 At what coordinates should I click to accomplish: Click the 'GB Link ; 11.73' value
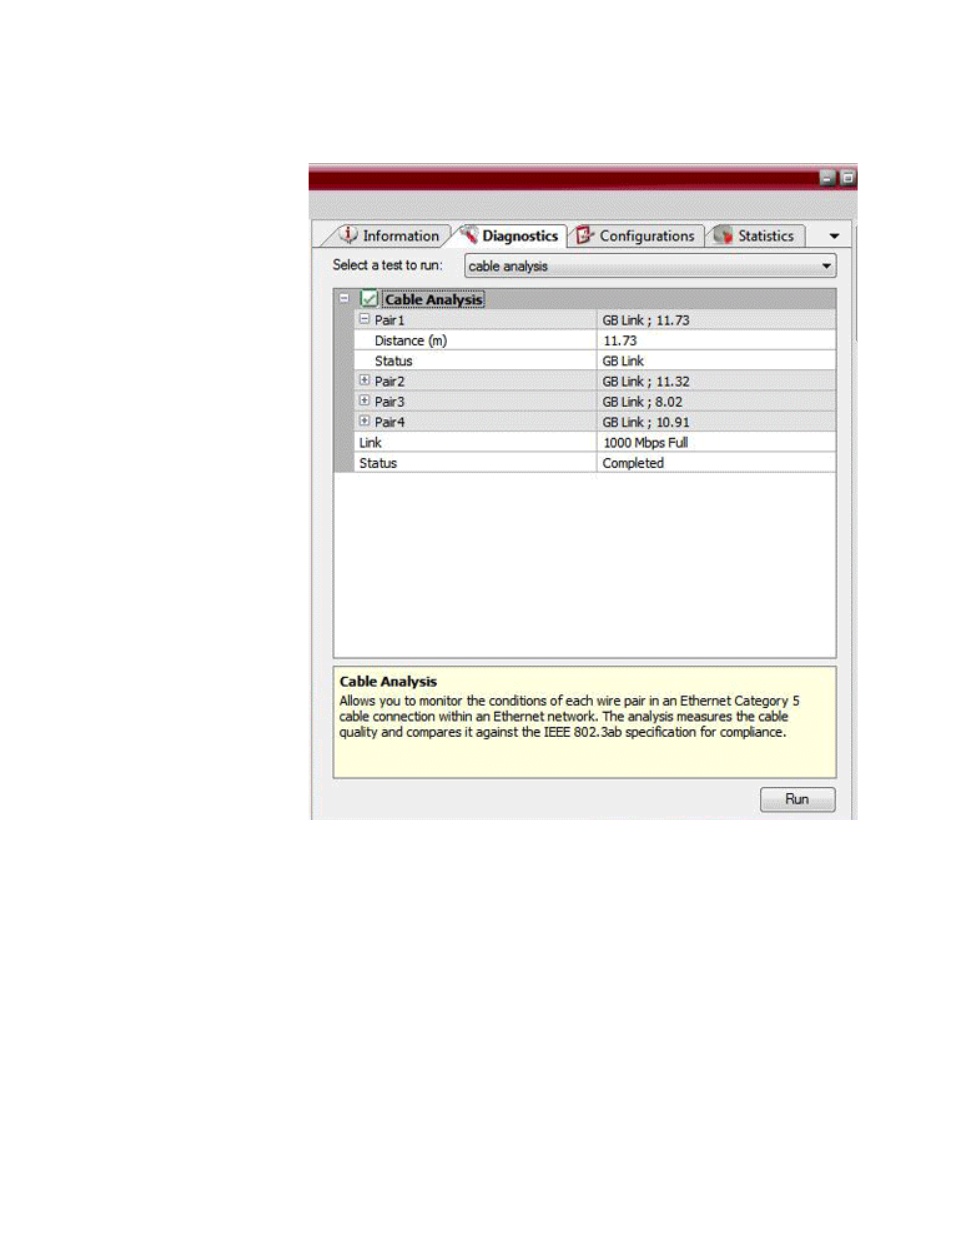click(x=646, y=320)
